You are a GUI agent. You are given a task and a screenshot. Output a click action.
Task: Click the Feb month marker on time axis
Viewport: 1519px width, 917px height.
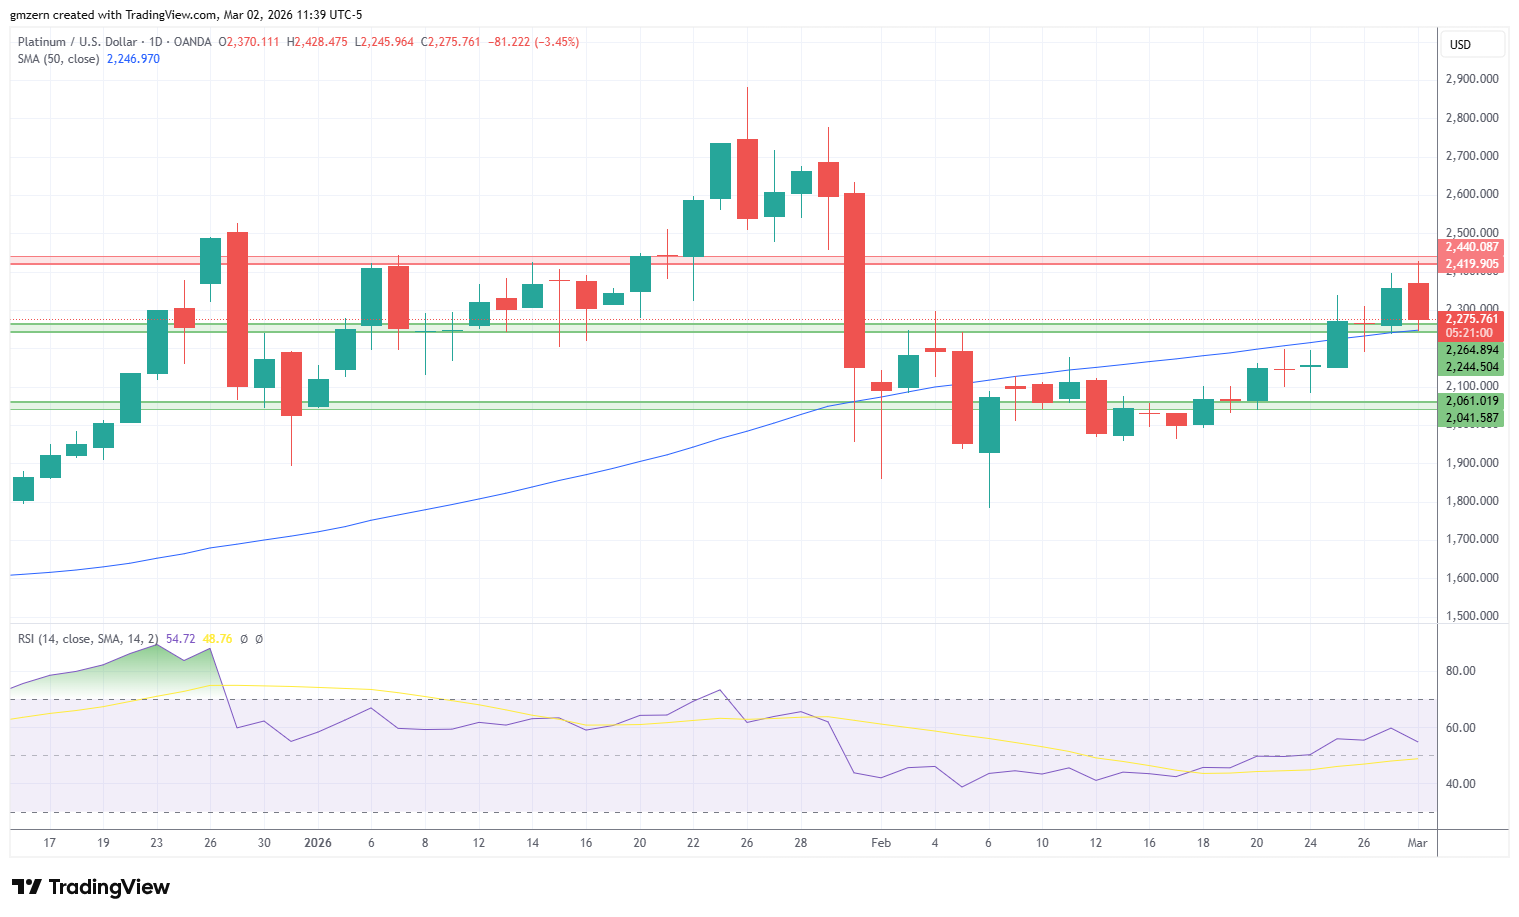click(x=881, y=843)
